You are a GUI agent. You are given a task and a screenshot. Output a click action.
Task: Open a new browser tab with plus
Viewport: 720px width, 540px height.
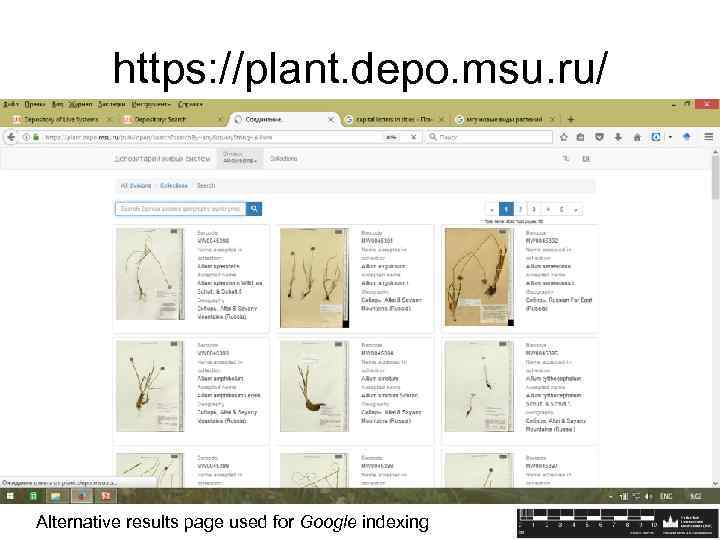pos(570,119)
